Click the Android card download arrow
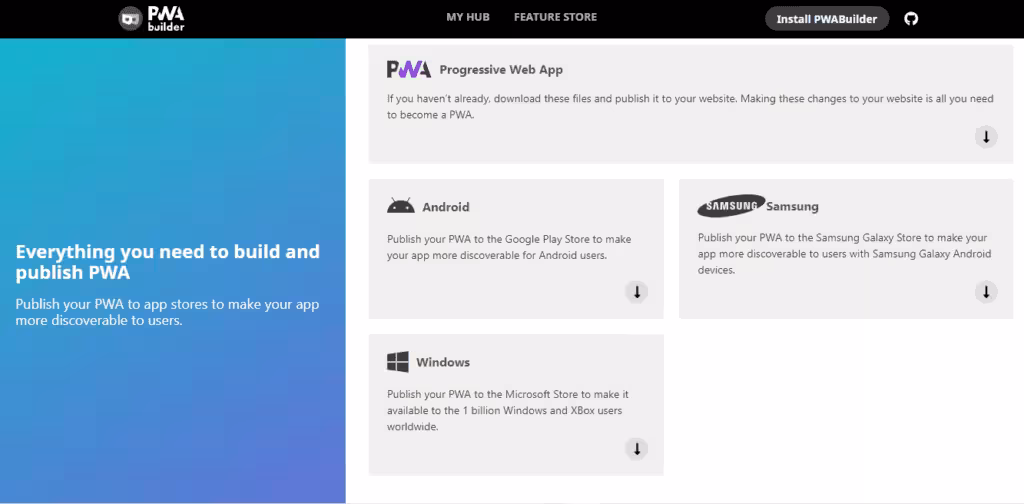This screenshot has height=504, width=1024. coord(636,291)
